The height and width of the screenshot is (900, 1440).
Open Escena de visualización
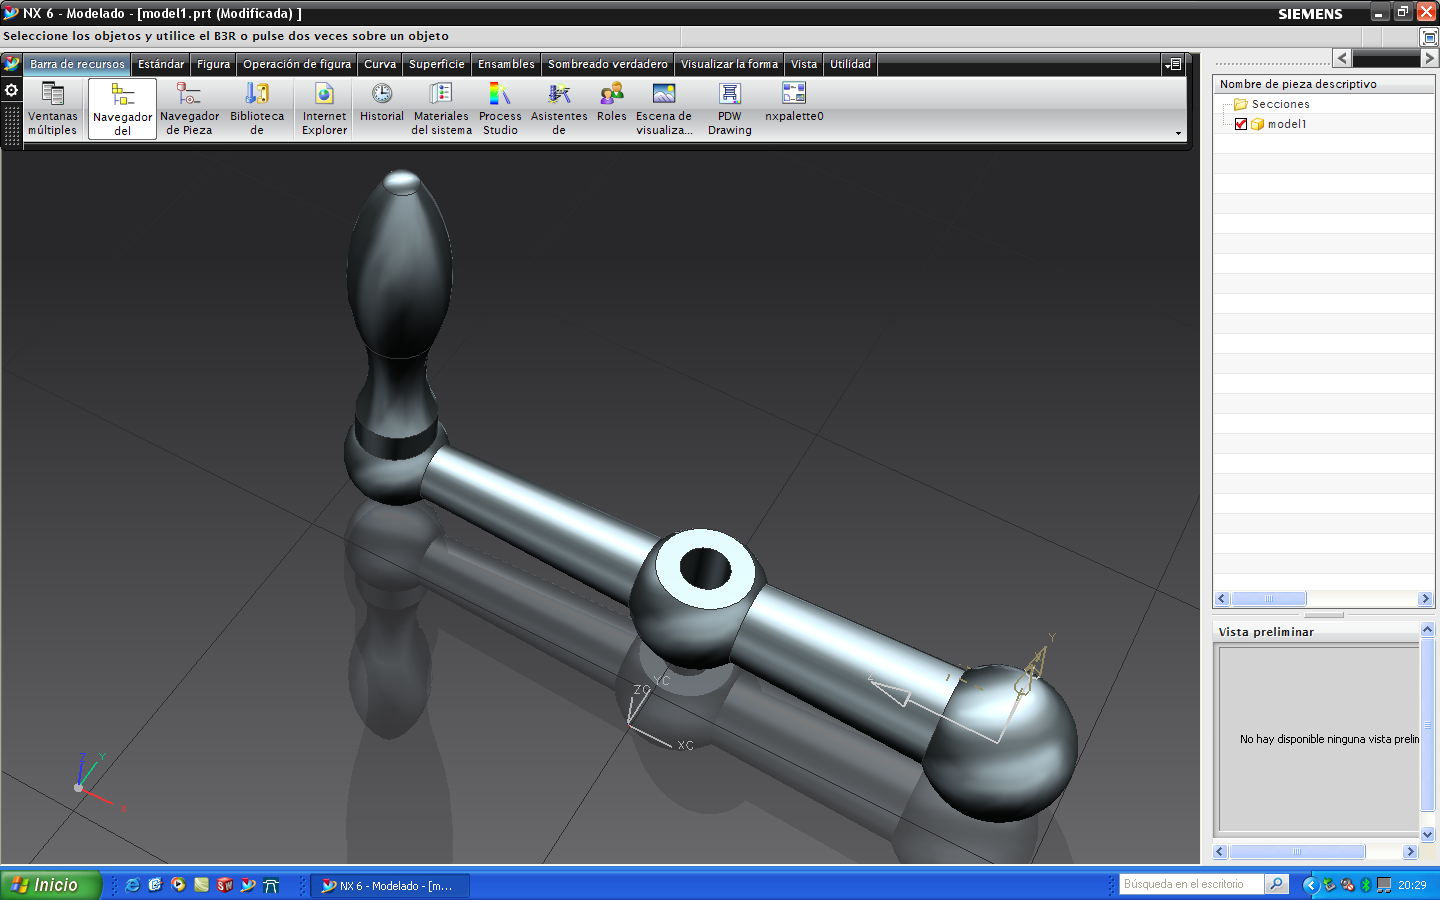click(664, 109)
